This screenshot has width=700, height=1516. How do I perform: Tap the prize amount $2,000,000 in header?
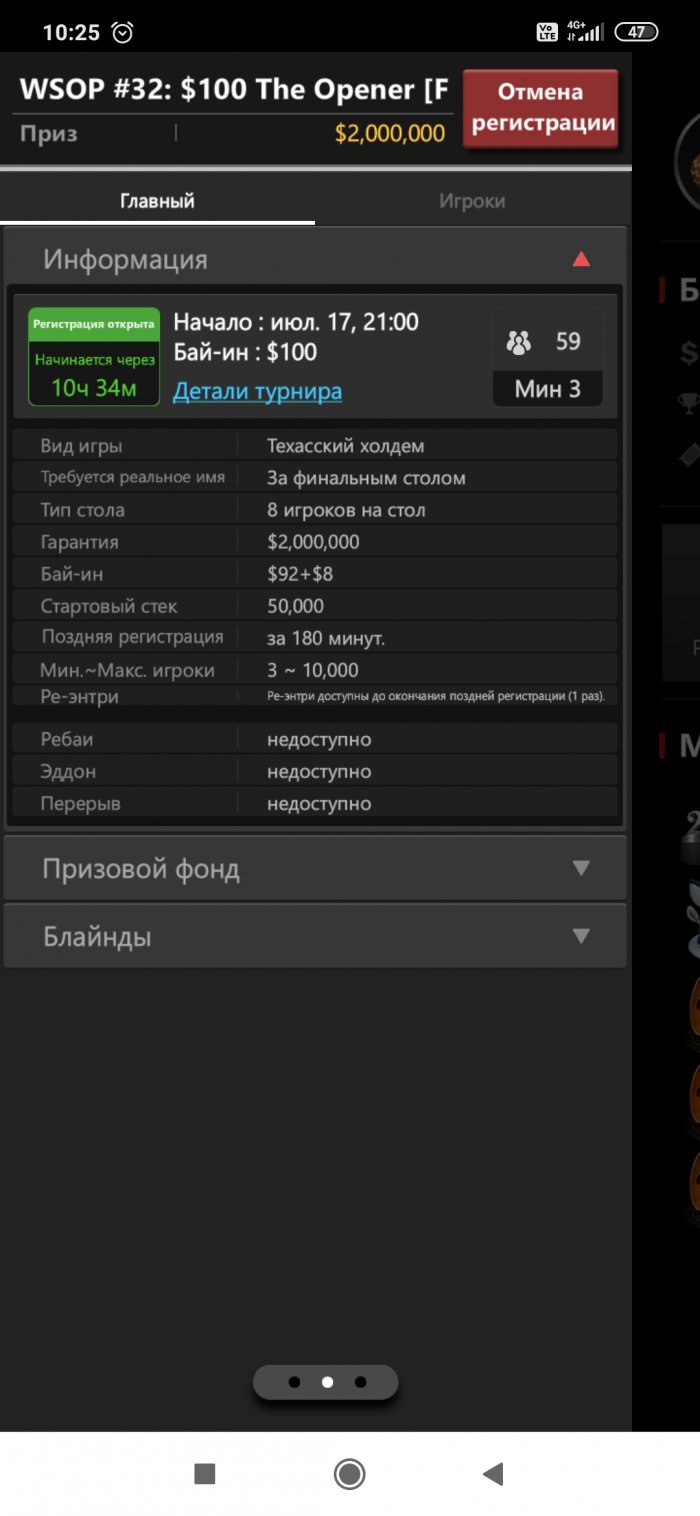[390, 133]
